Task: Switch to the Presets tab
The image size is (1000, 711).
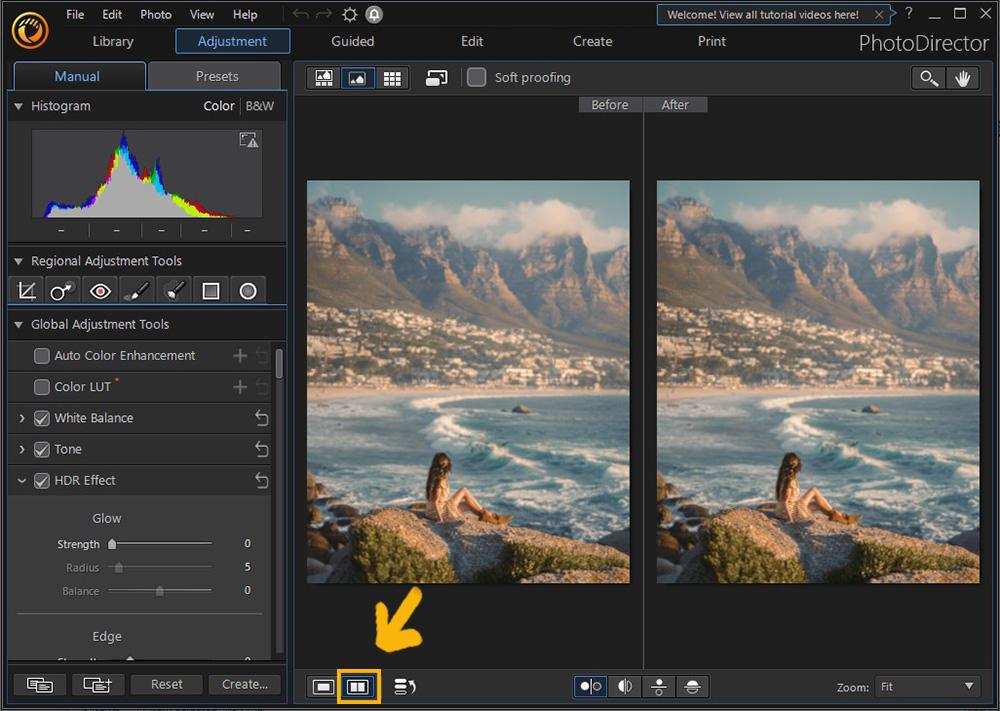Action: 213,75
